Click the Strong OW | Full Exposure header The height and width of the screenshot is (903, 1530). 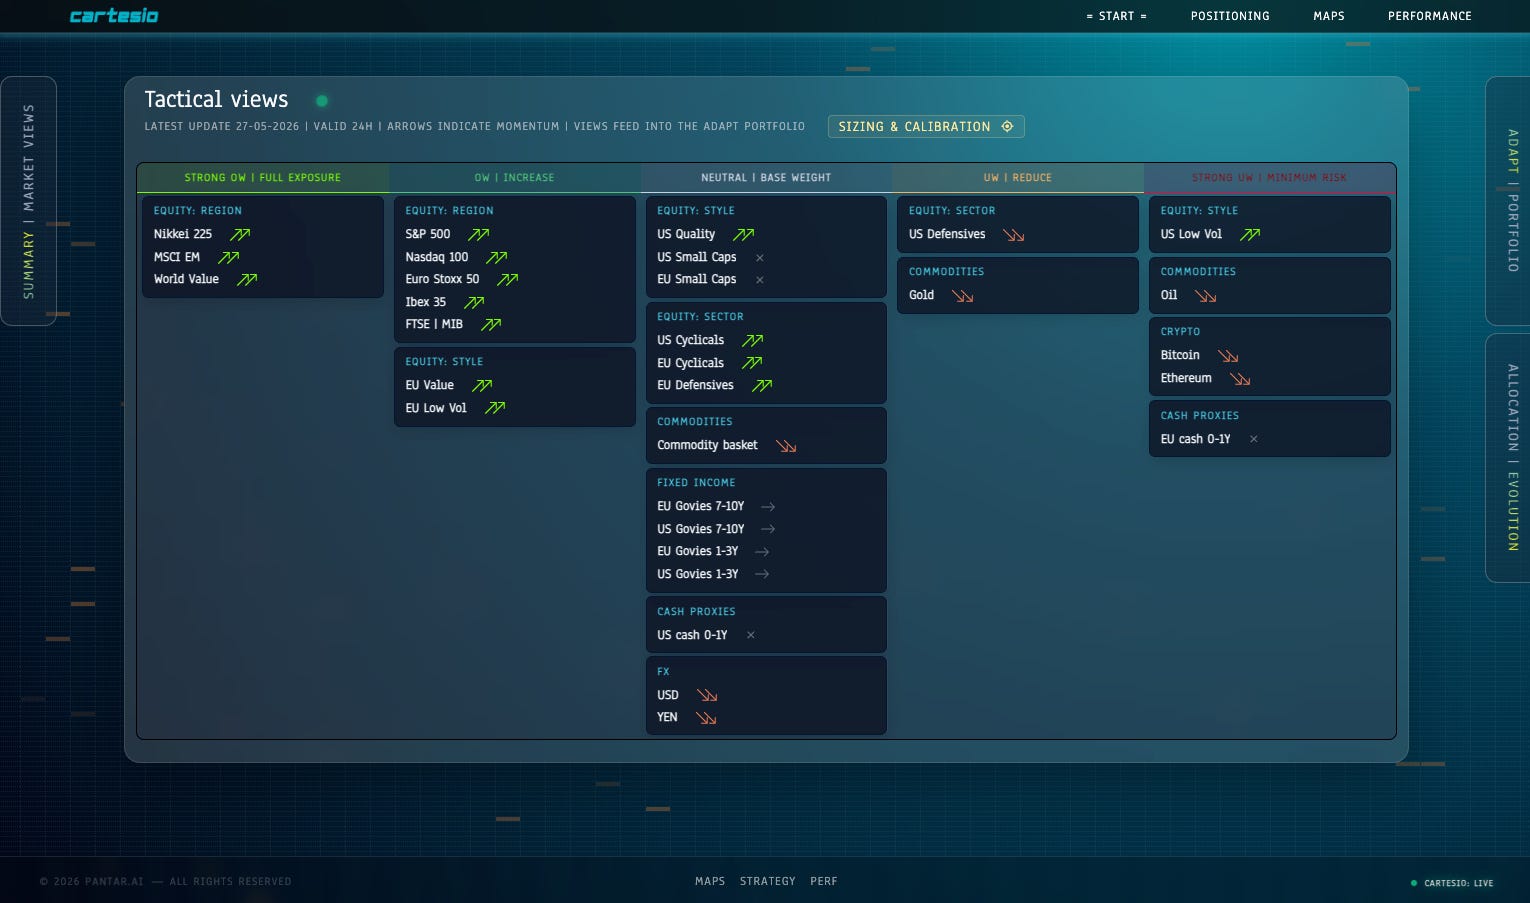point(263,178)
